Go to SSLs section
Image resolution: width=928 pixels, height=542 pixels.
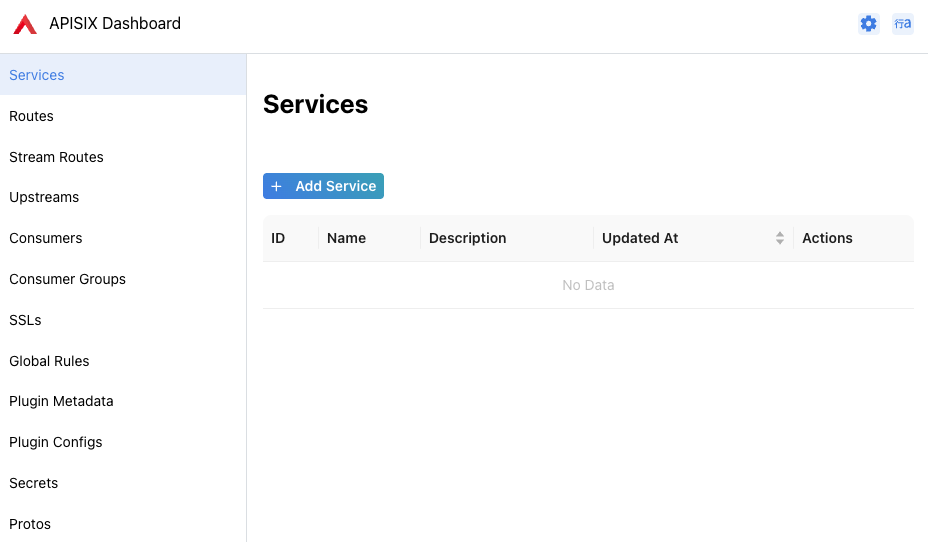(123, 320)
